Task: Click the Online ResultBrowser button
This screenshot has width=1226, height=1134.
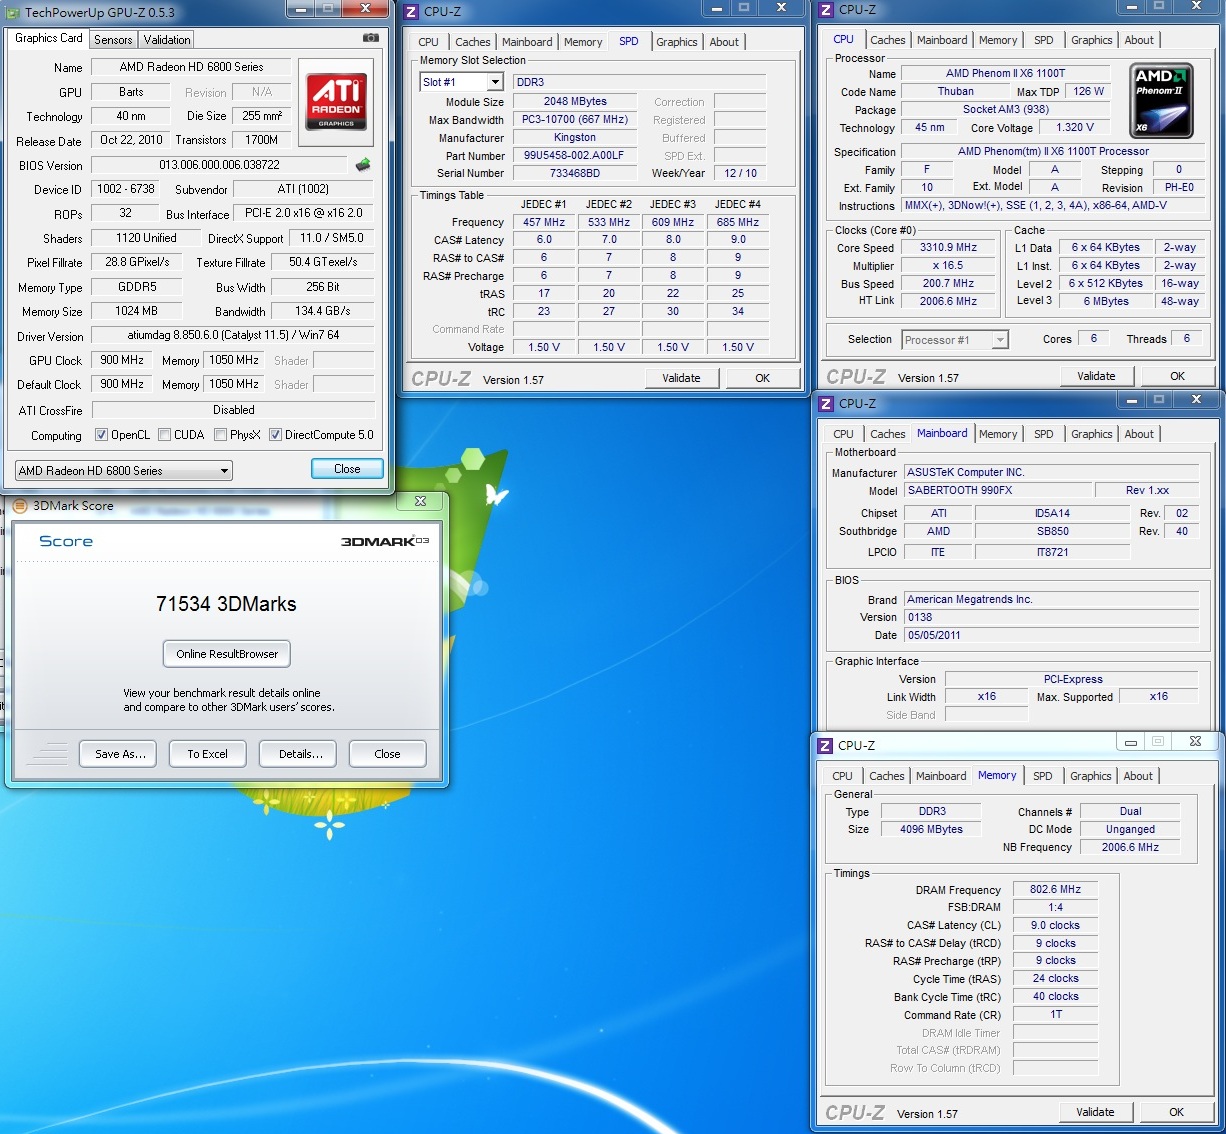Action: click(x=227, y=654)
